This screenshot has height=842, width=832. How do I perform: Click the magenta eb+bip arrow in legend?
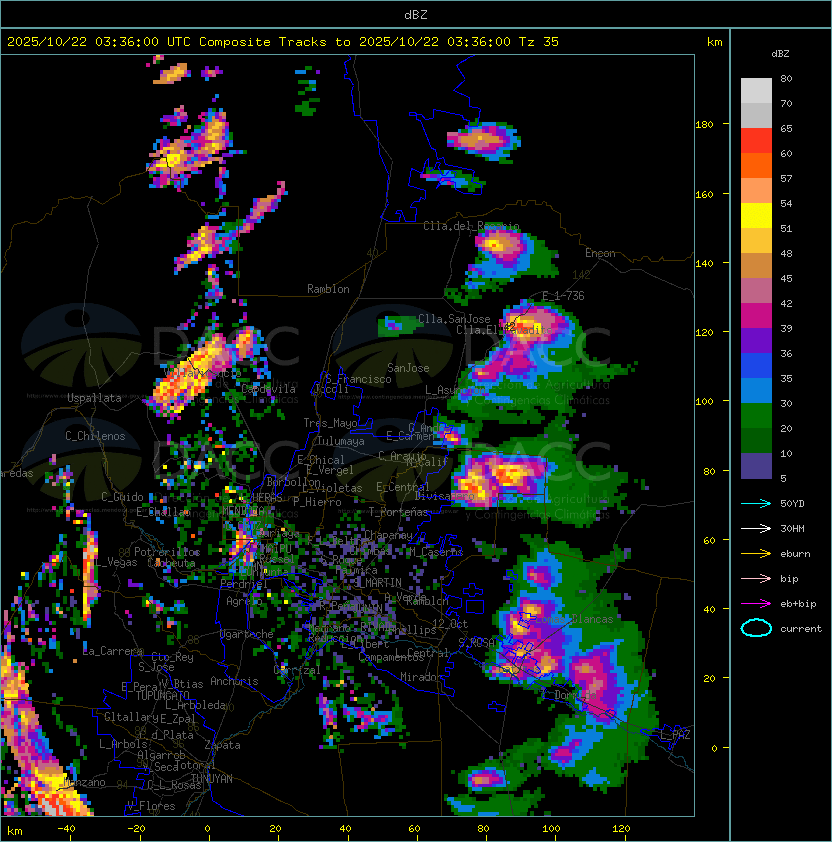[756, 604]
